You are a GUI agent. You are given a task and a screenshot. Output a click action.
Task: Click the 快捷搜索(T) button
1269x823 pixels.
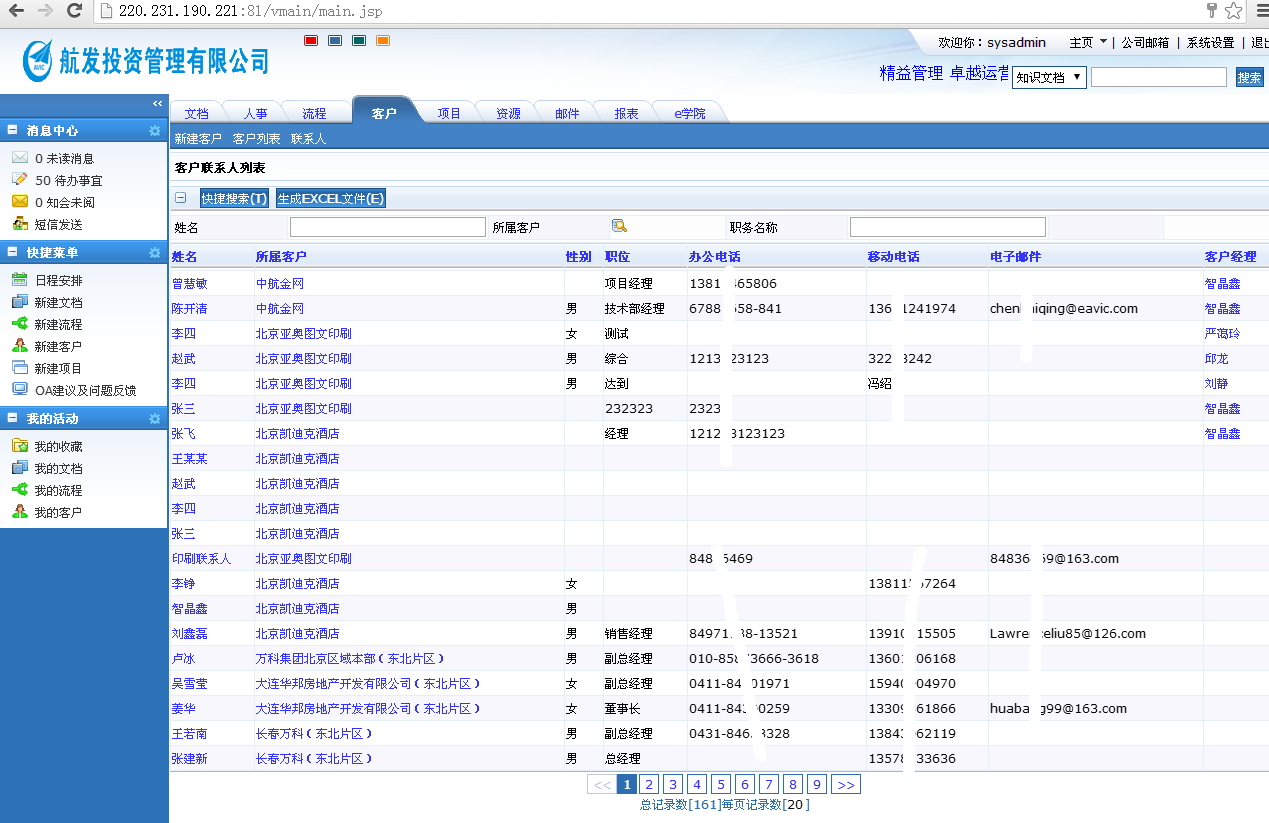point(234,198)
